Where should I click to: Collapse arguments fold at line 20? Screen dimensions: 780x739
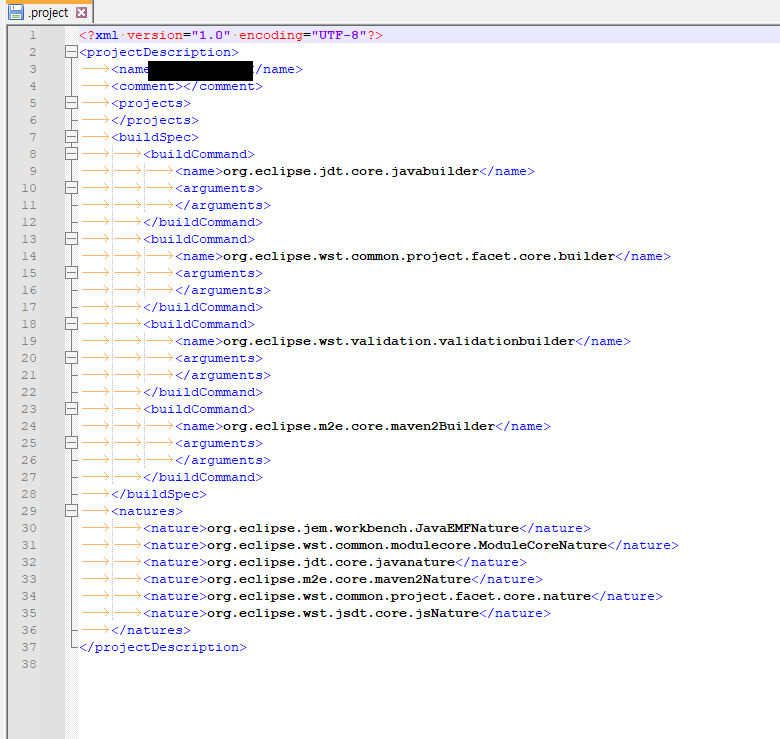tap(72, 358)
